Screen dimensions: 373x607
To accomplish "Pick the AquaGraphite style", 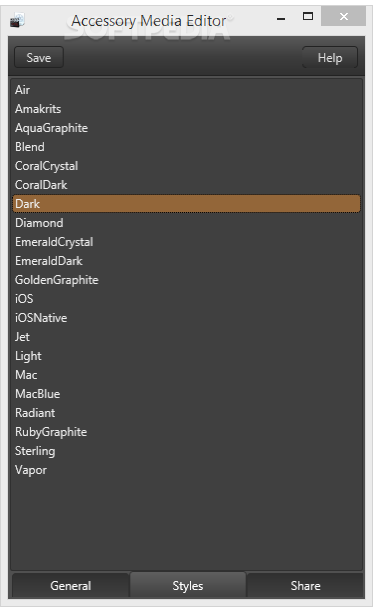I will pos(186,128).
